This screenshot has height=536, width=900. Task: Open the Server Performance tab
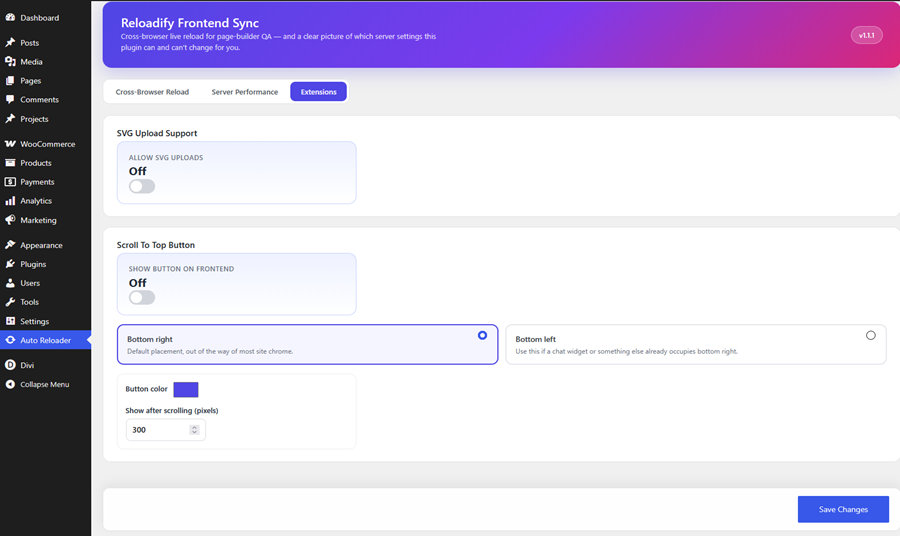pyautogui.click(x=245, y=92)
